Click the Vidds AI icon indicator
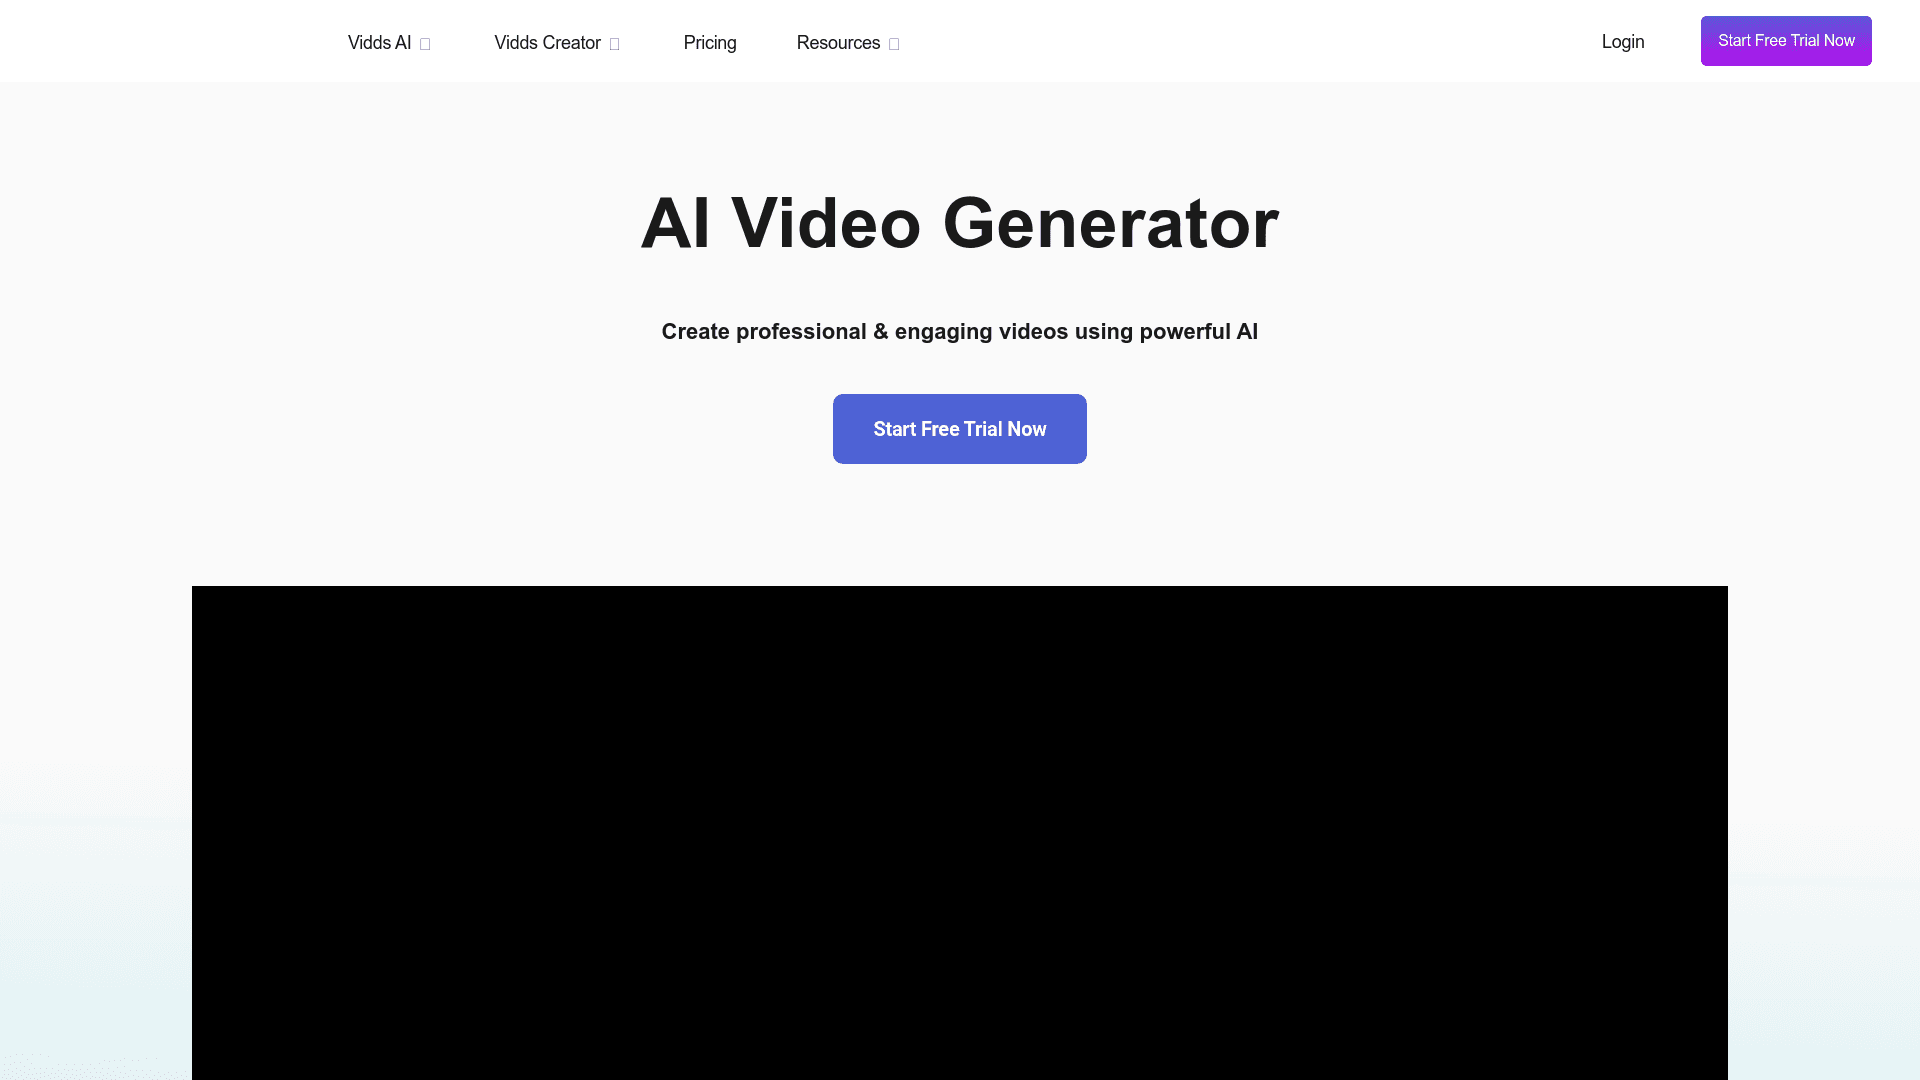The width and height of the screenshot is (1920, 1080). 425,44
